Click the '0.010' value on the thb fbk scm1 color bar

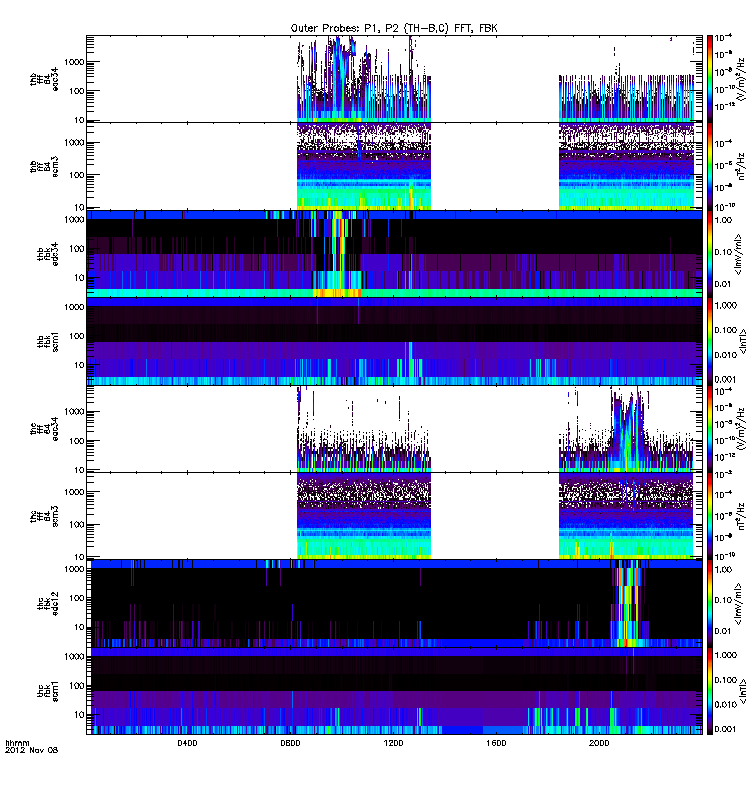[x=726, y=355]
